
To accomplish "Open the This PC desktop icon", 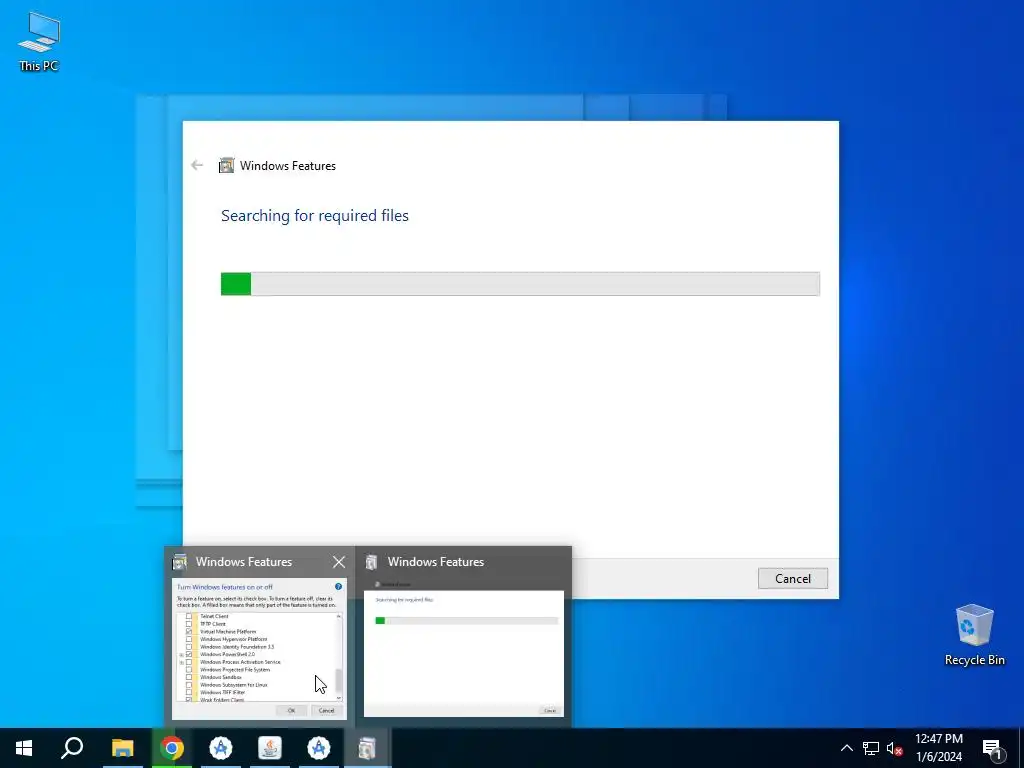I will pyautogui.click(x=39, y=41).
